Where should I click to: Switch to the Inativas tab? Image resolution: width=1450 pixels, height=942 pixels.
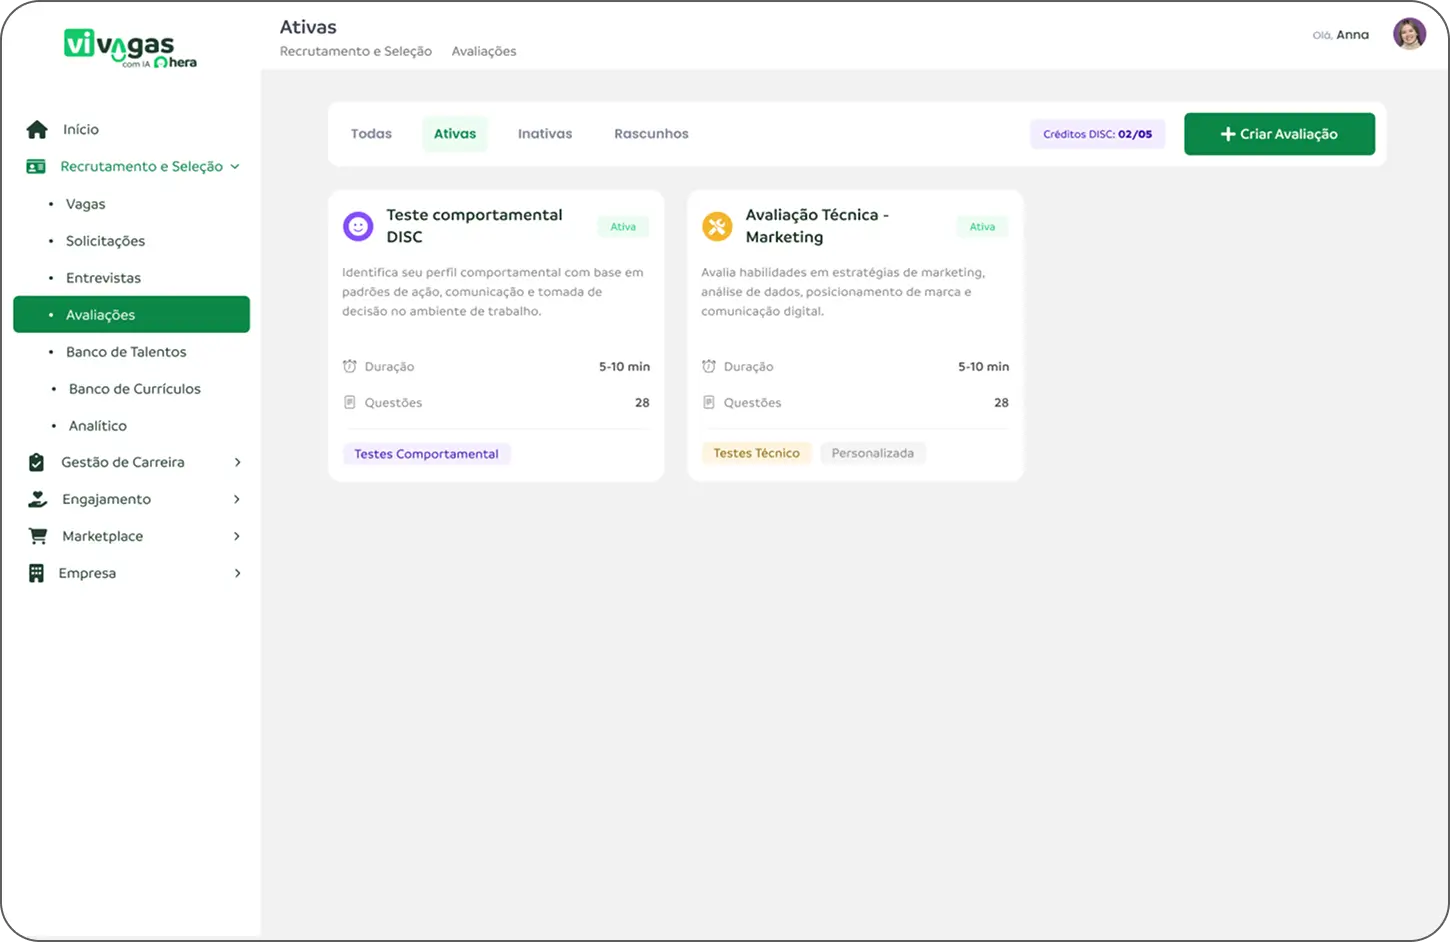tap(545, 134)
